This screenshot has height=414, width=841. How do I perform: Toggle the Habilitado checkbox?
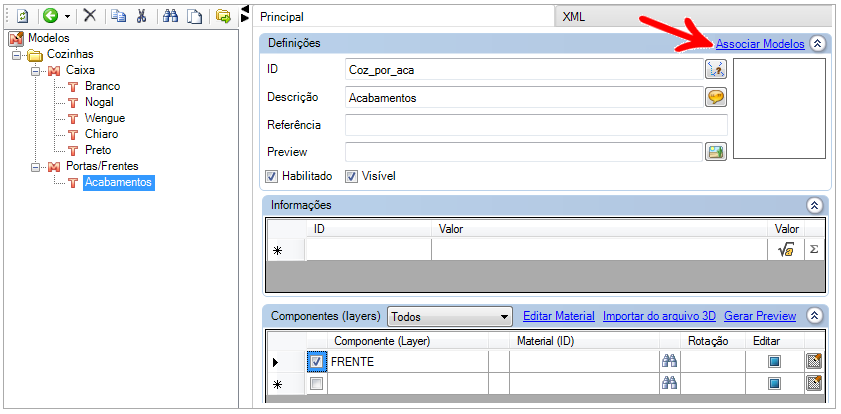272,176
